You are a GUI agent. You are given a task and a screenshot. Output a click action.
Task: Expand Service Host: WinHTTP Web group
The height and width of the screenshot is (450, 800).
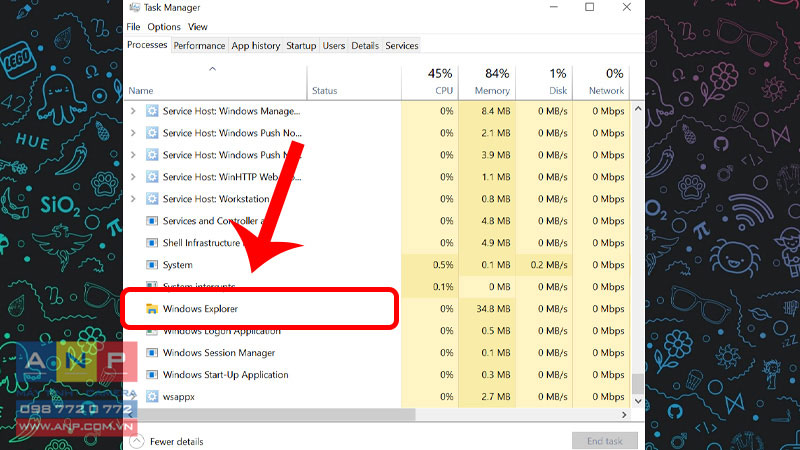pos(133,177)
